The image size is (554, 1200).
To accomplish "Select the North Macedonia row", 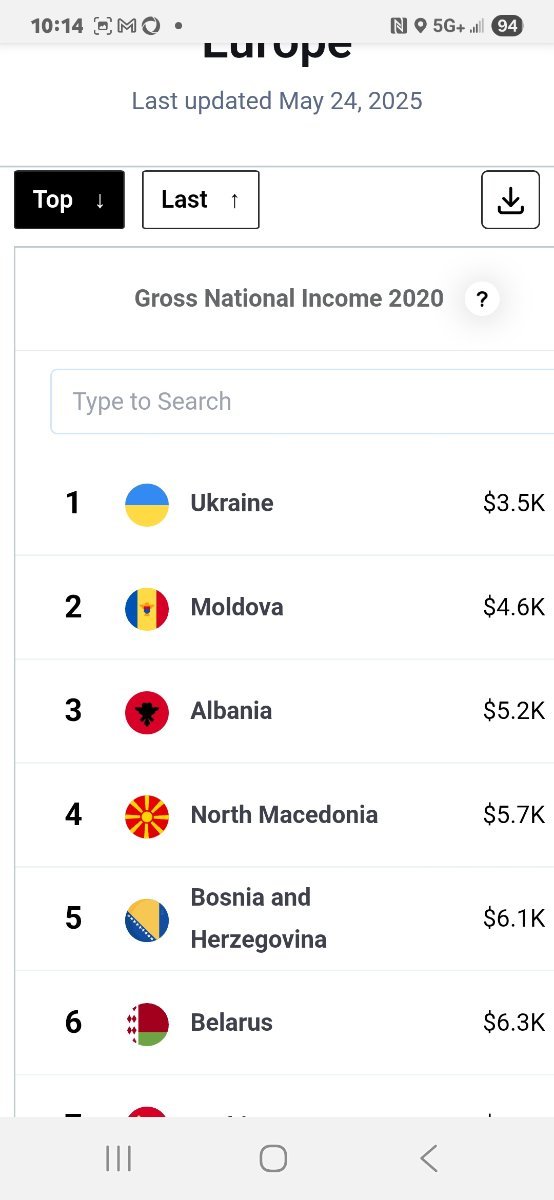I will pyautogui.click(x=285, y=815).
